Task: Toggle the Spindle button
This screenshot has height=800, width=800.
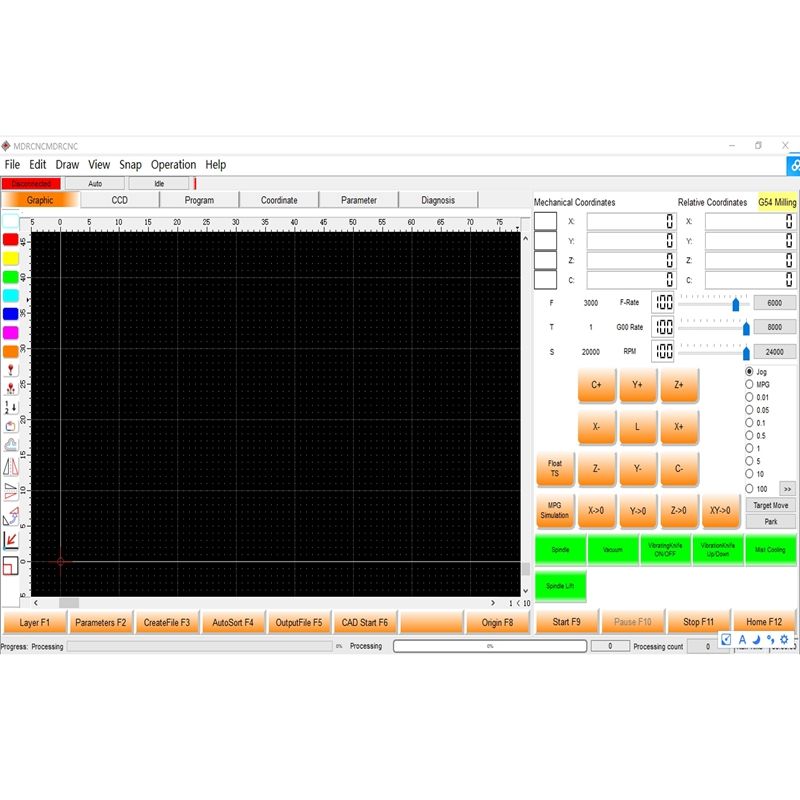Action: pyautogui.click(x=560, y=550)
